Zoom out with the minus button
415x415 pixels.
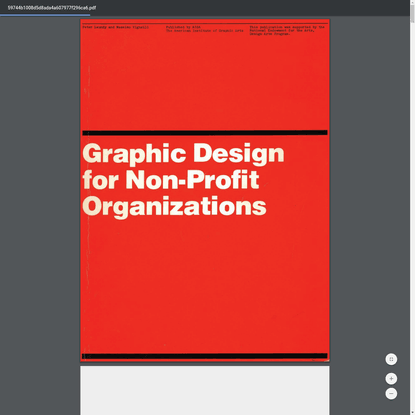coord(391,394)
